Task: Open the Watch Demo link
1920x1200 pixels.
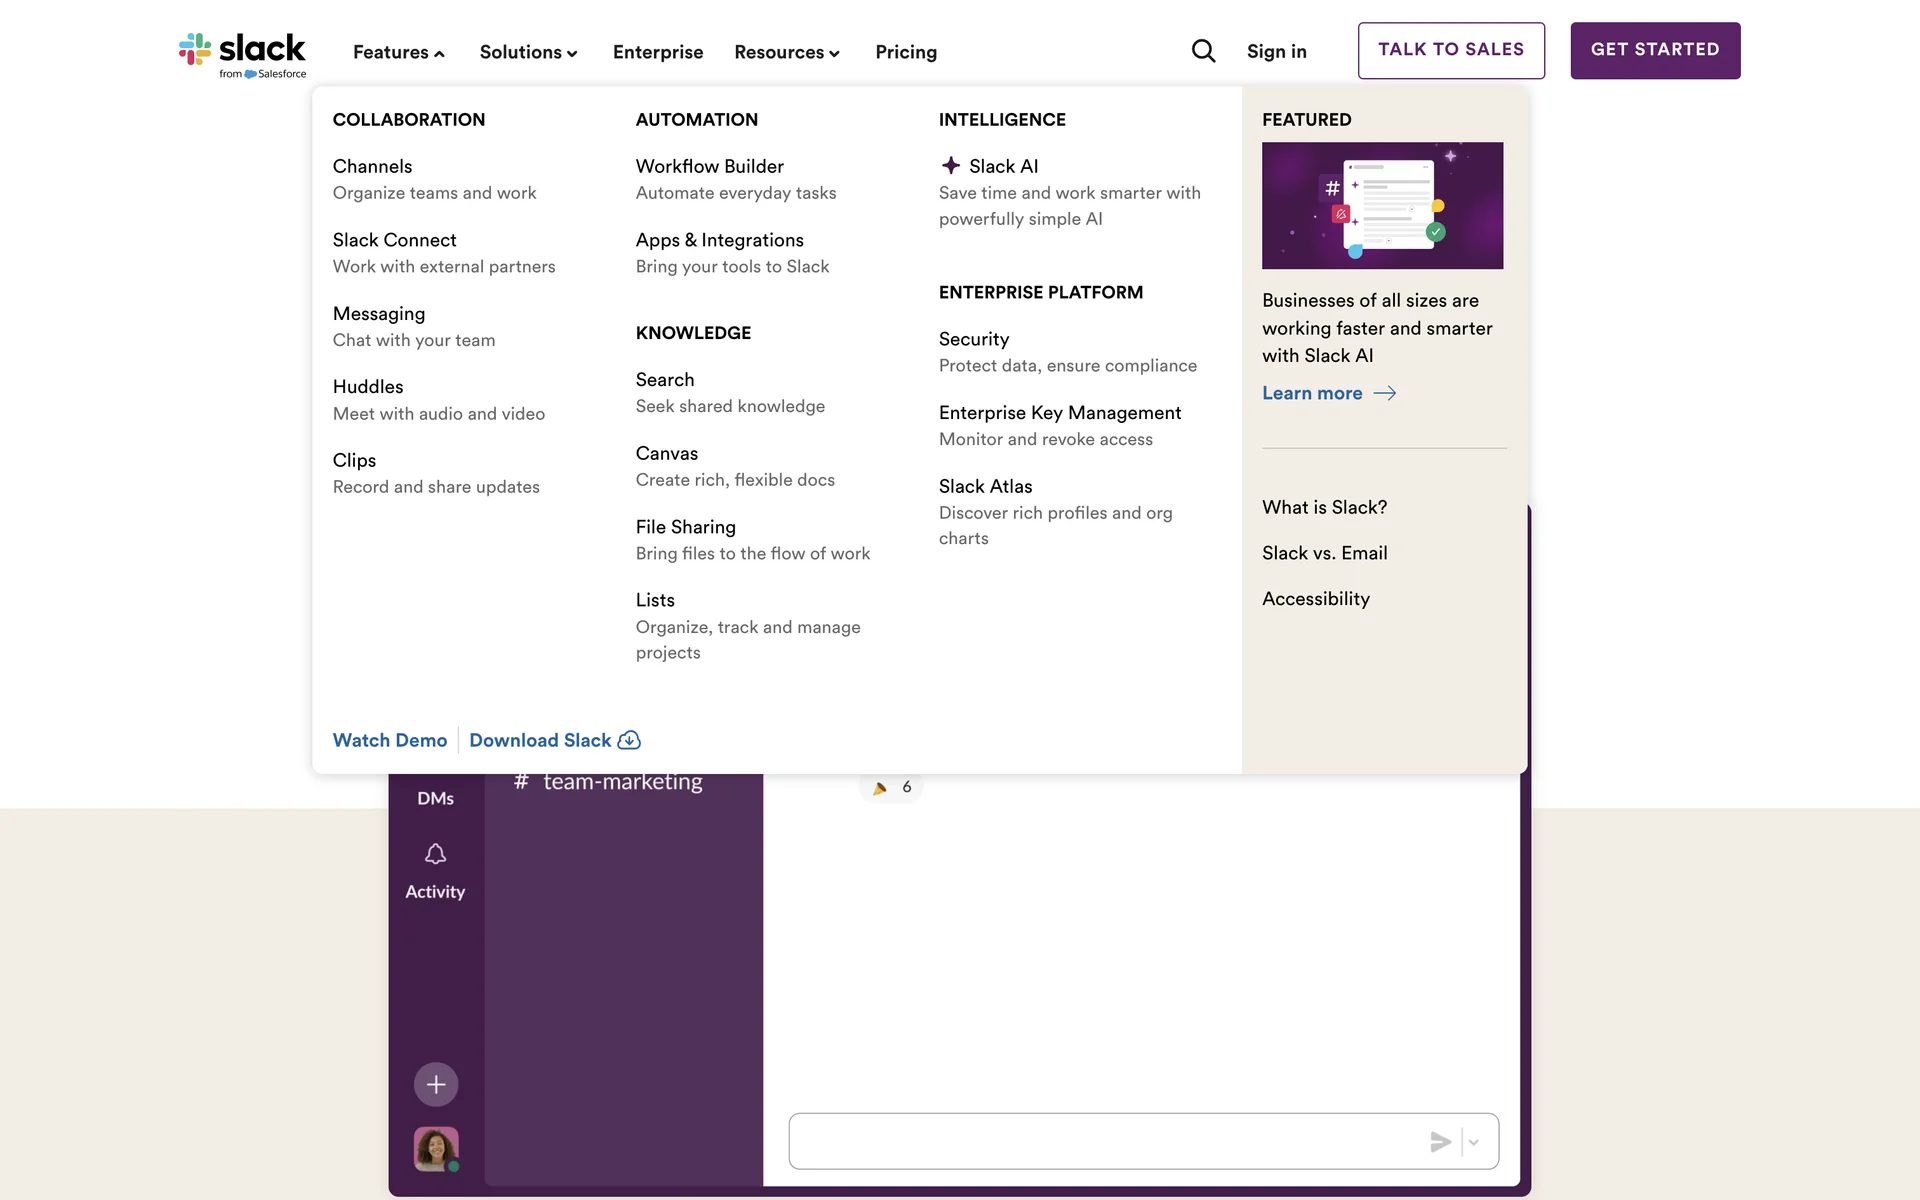Action: pos(390,740)
